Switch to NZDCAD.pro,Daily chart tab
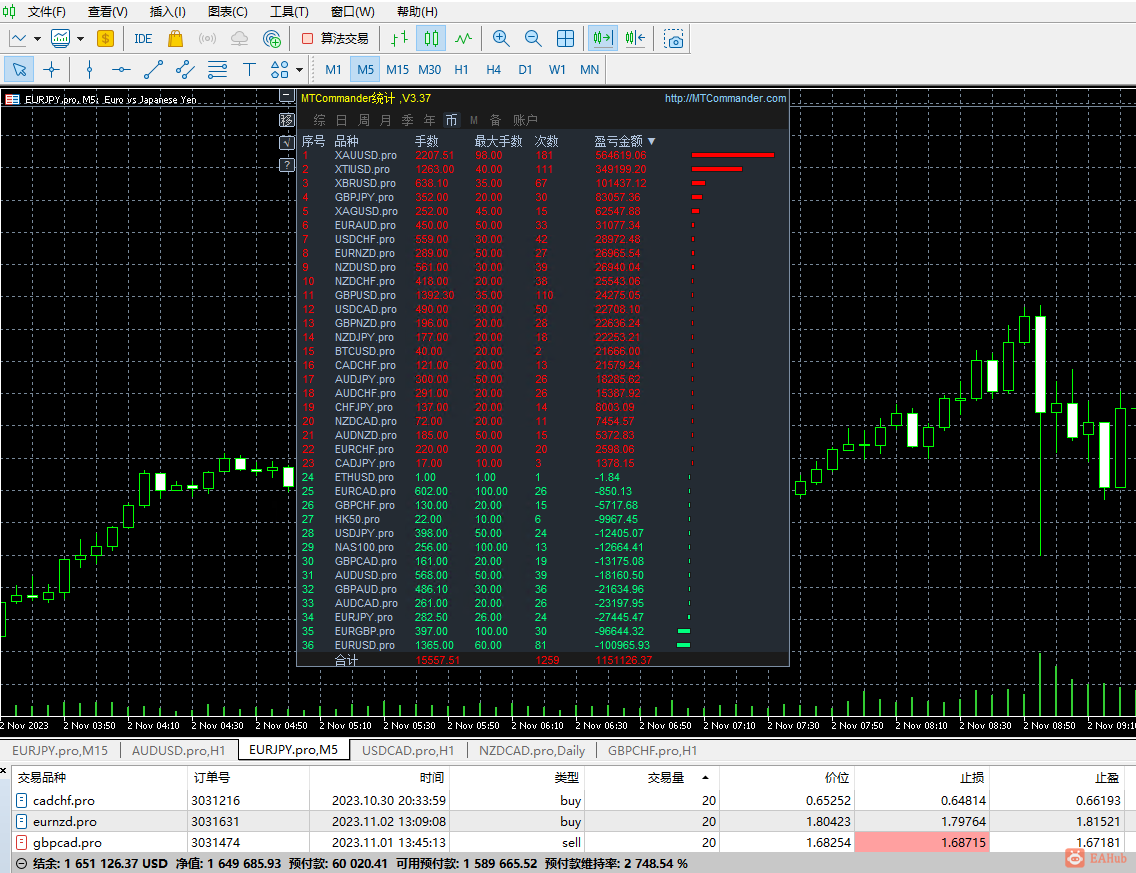Screen dimensions: 1136x873 click(532, 751)
